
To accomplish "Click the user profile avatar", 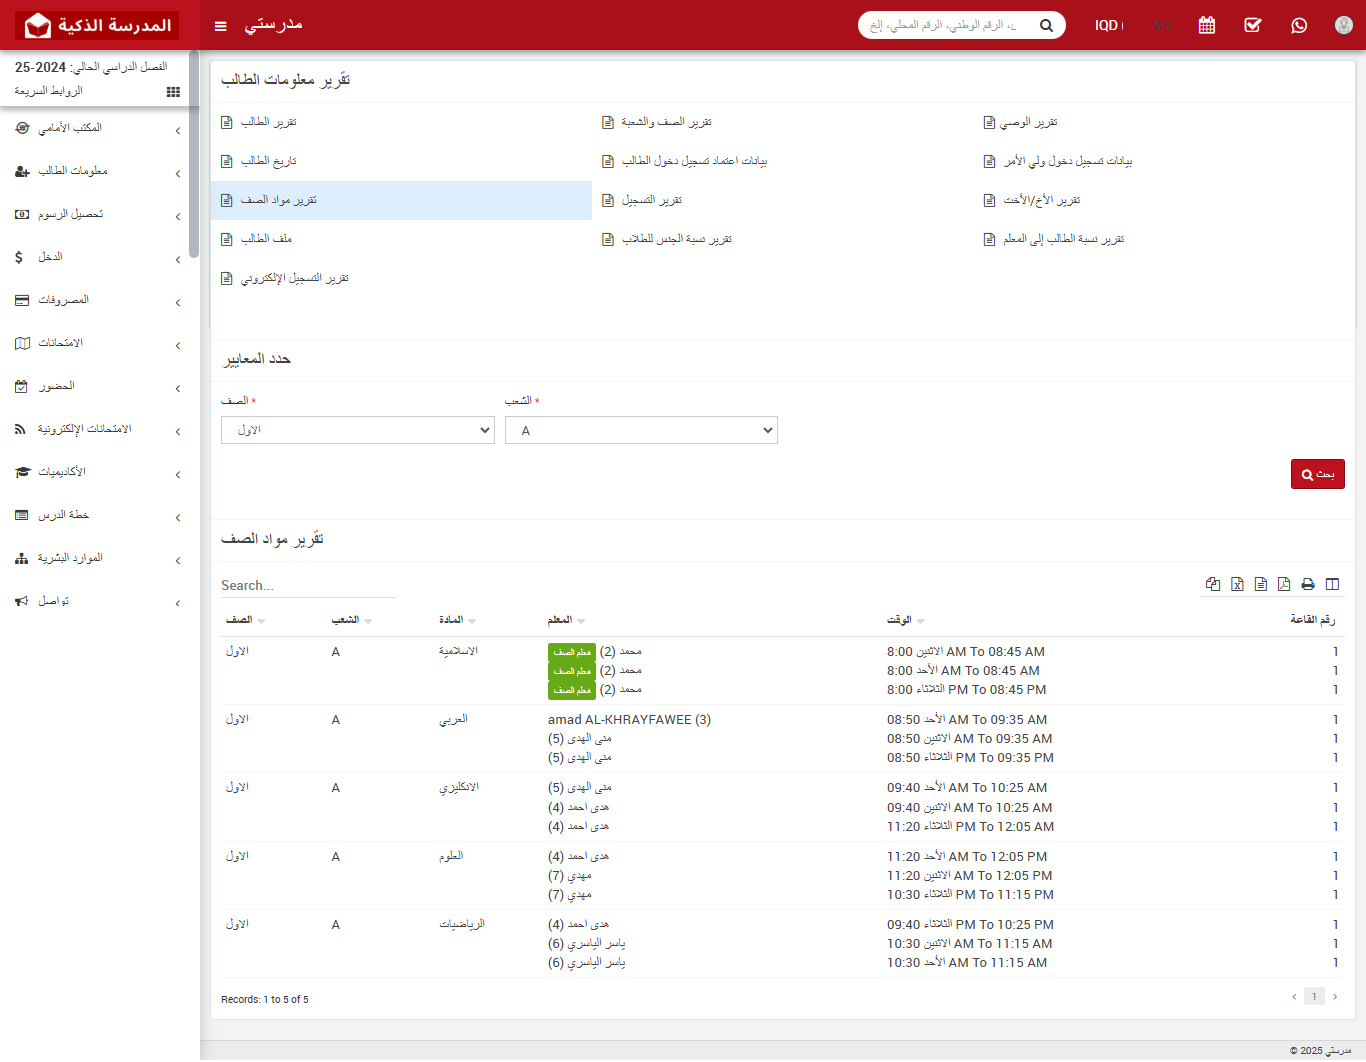I will pos(1344,25).
